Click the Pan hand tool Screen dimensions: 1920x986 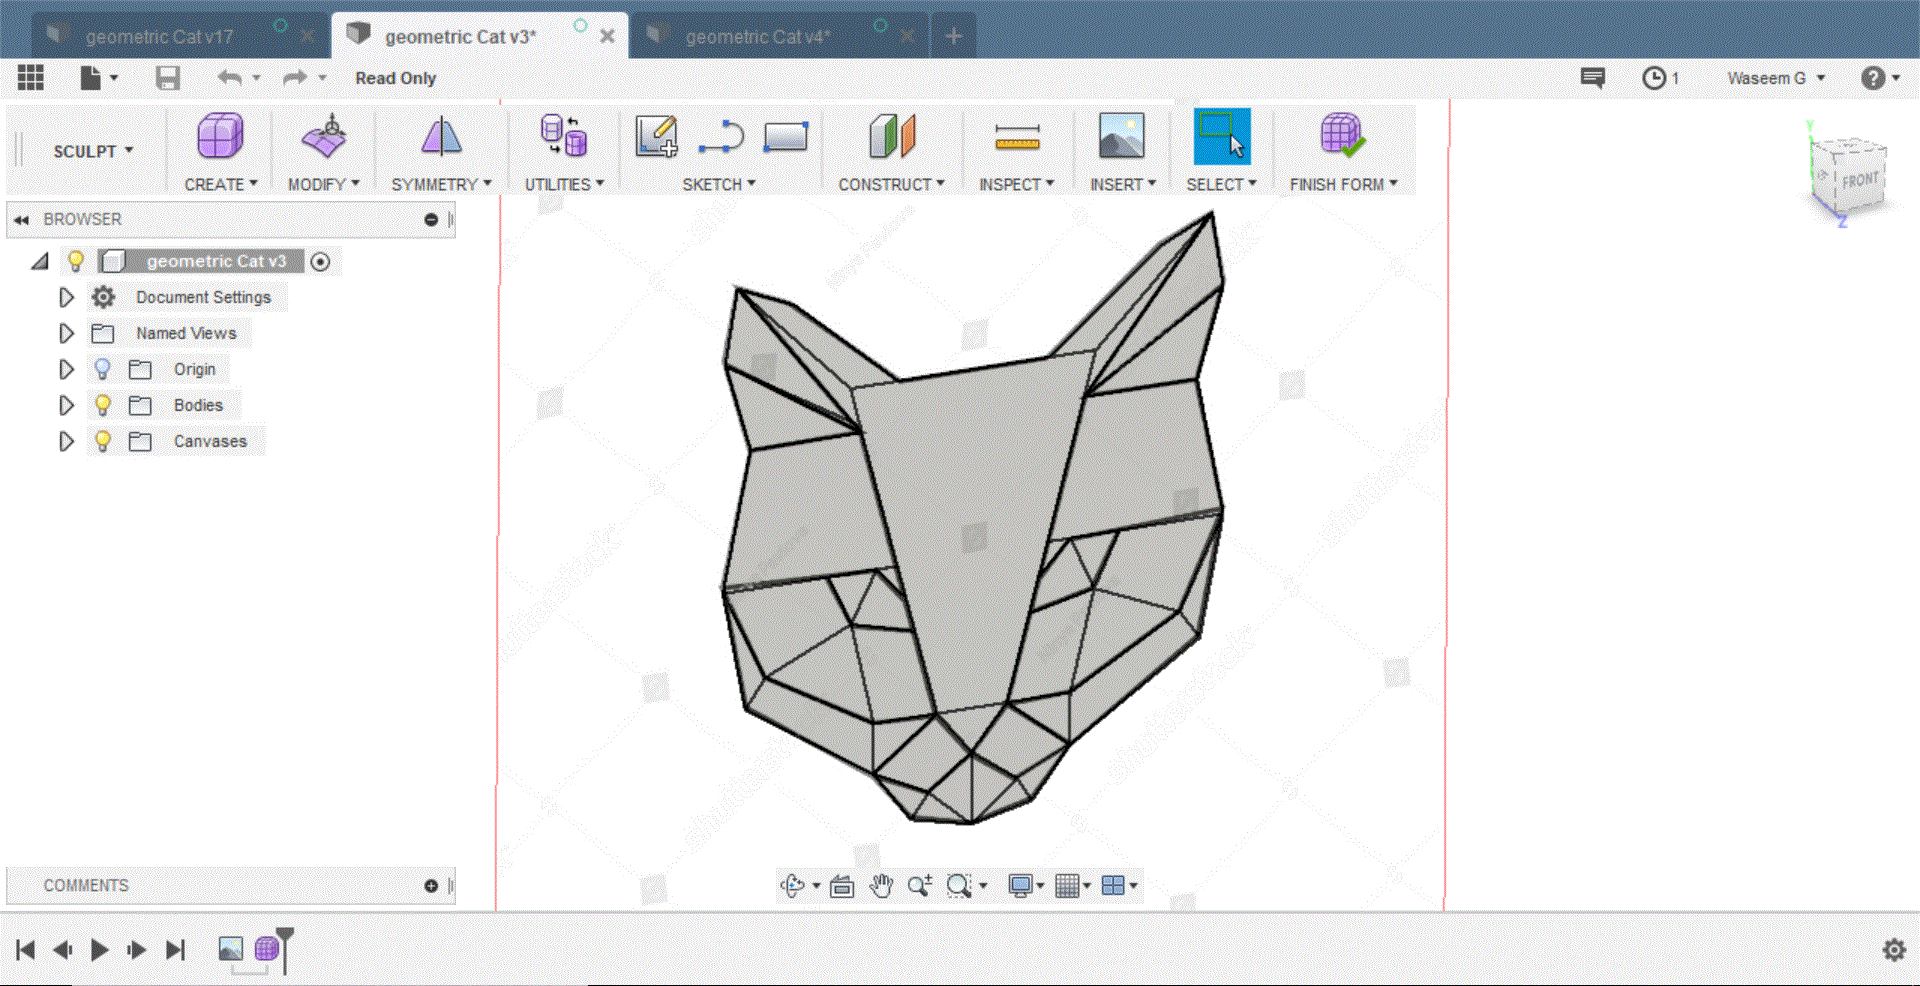(x=881, y=886)
